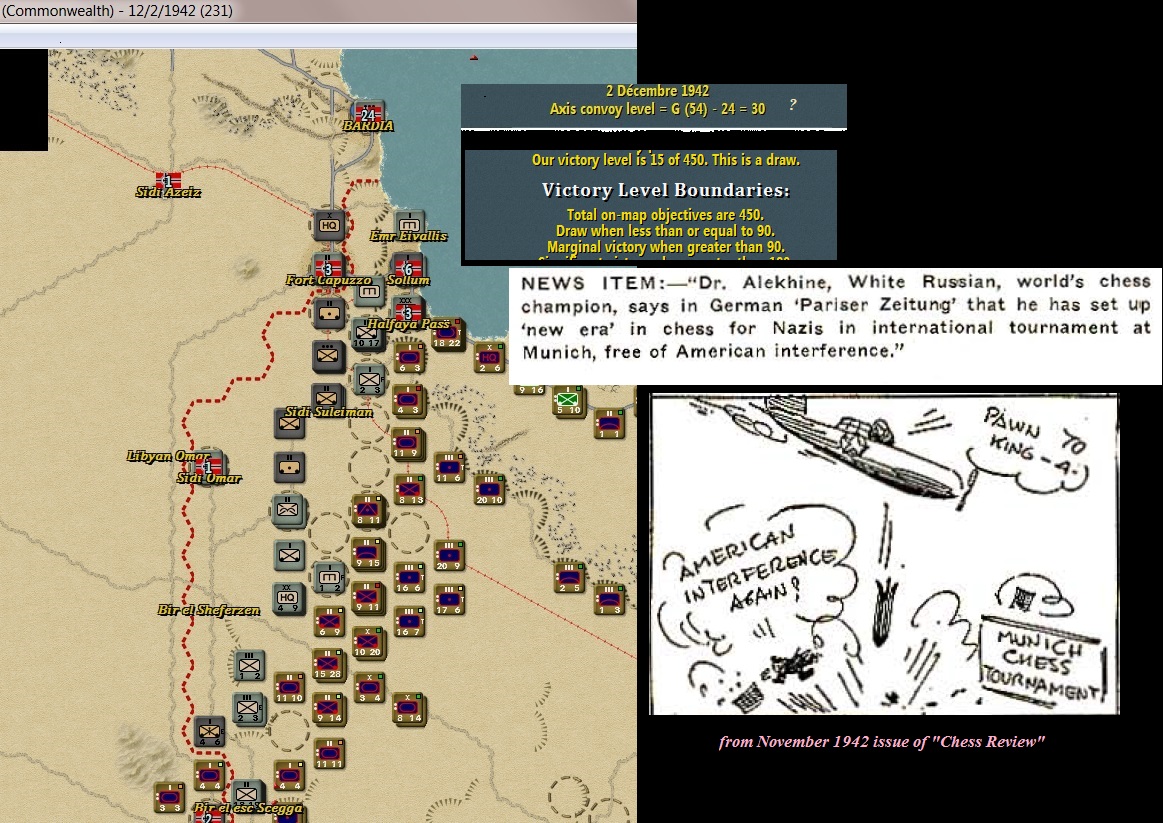The image size is (1163, 823).
Task: Select the Allied regiment showing 16 6
Action: click(409, 578)
